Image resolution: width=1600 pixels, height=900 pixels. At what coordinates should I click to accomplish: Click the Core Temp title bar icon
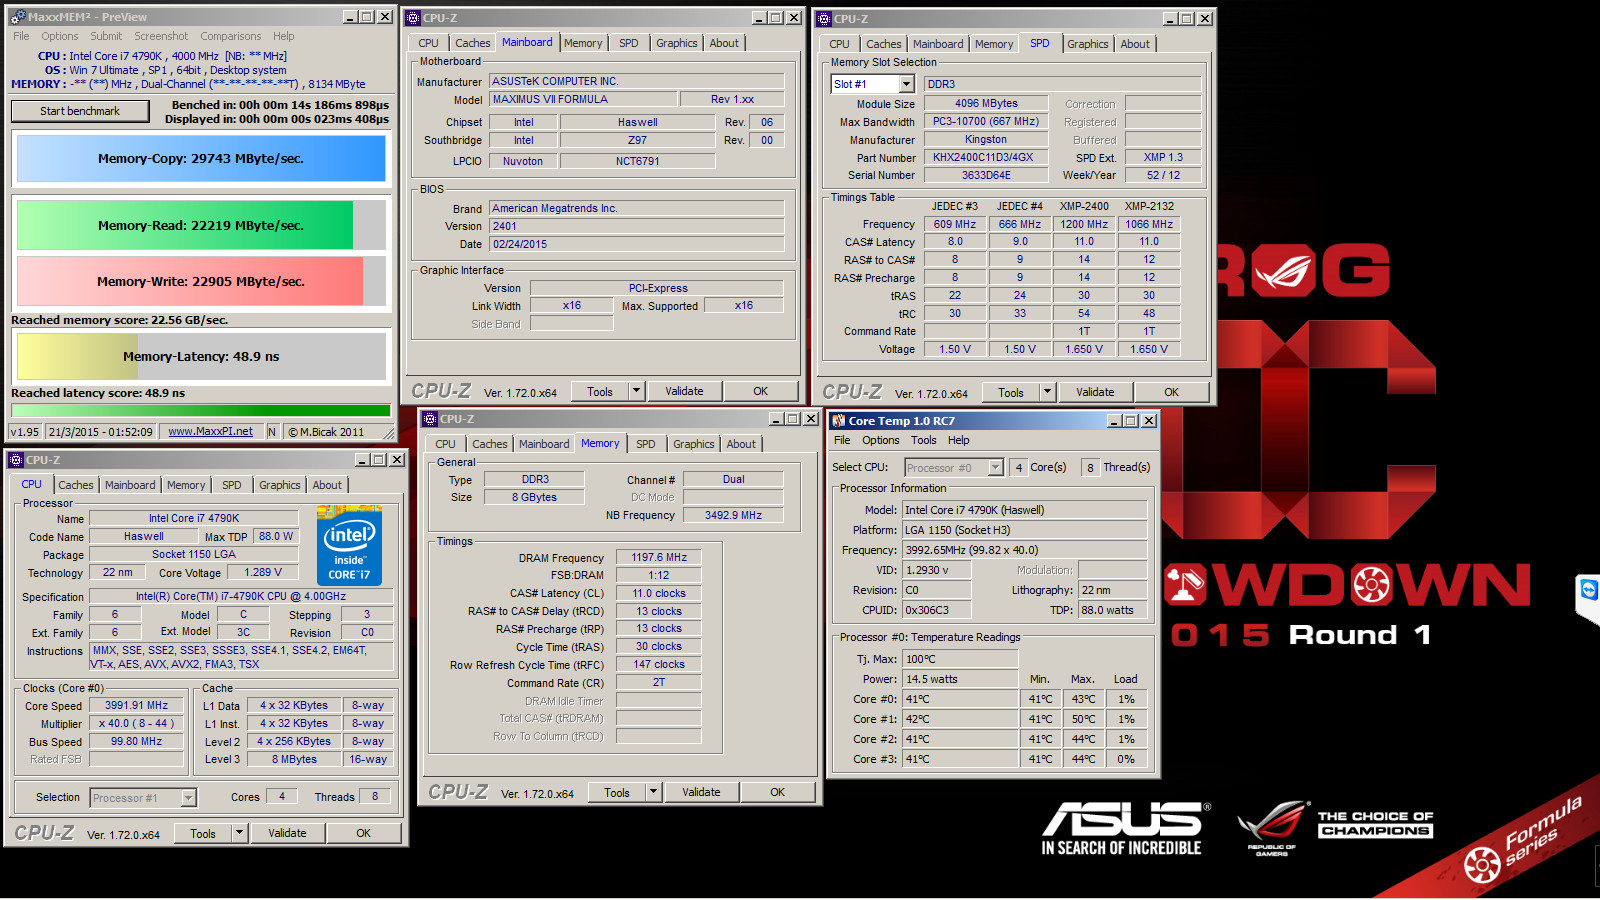pos(838,421)
